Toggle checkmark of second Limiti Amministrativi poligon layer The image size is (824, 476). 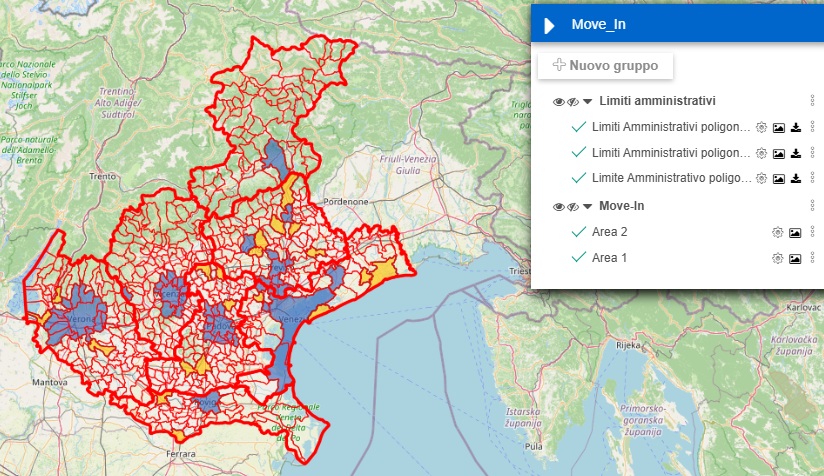pos(579,153)
